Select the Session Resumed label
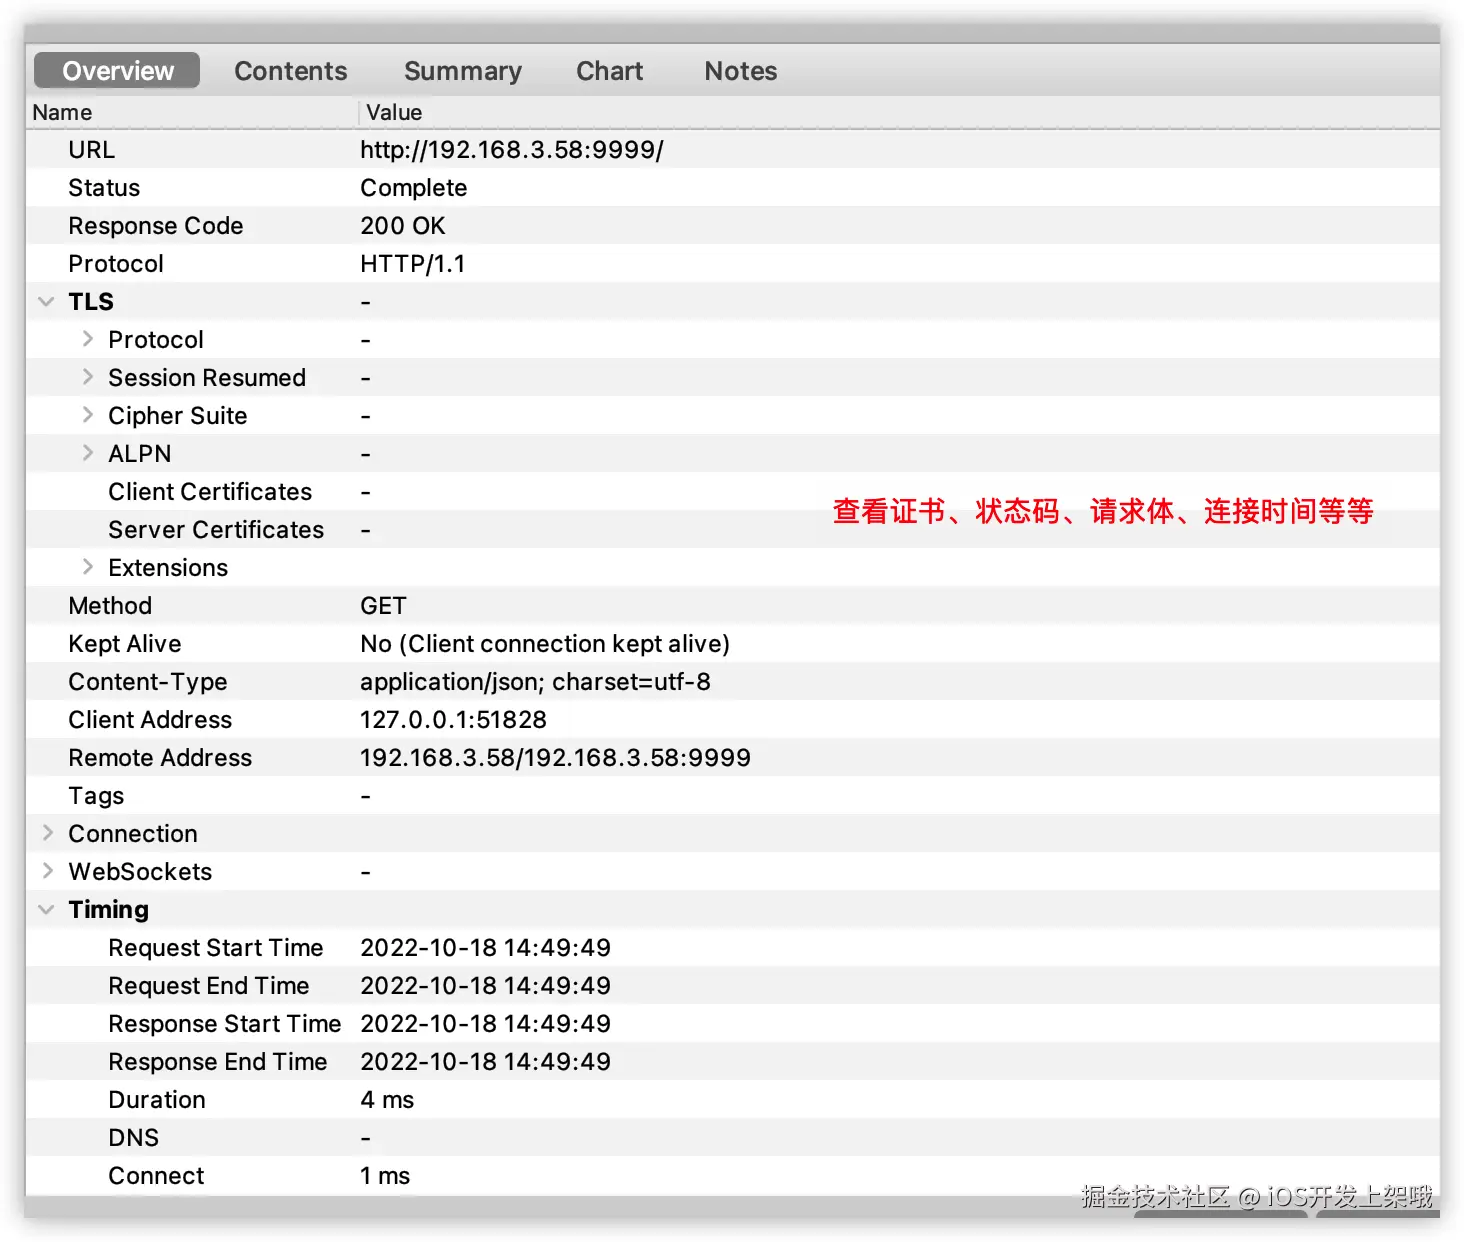 pos(207,378)
